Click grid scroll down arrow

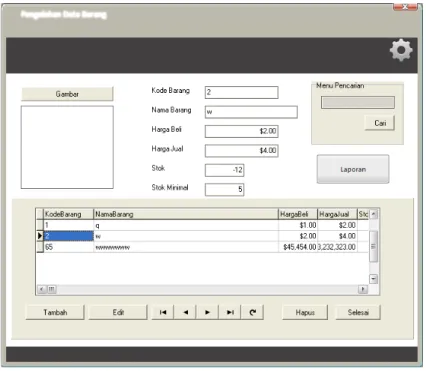pyautogui.click(x=374, y=279)
